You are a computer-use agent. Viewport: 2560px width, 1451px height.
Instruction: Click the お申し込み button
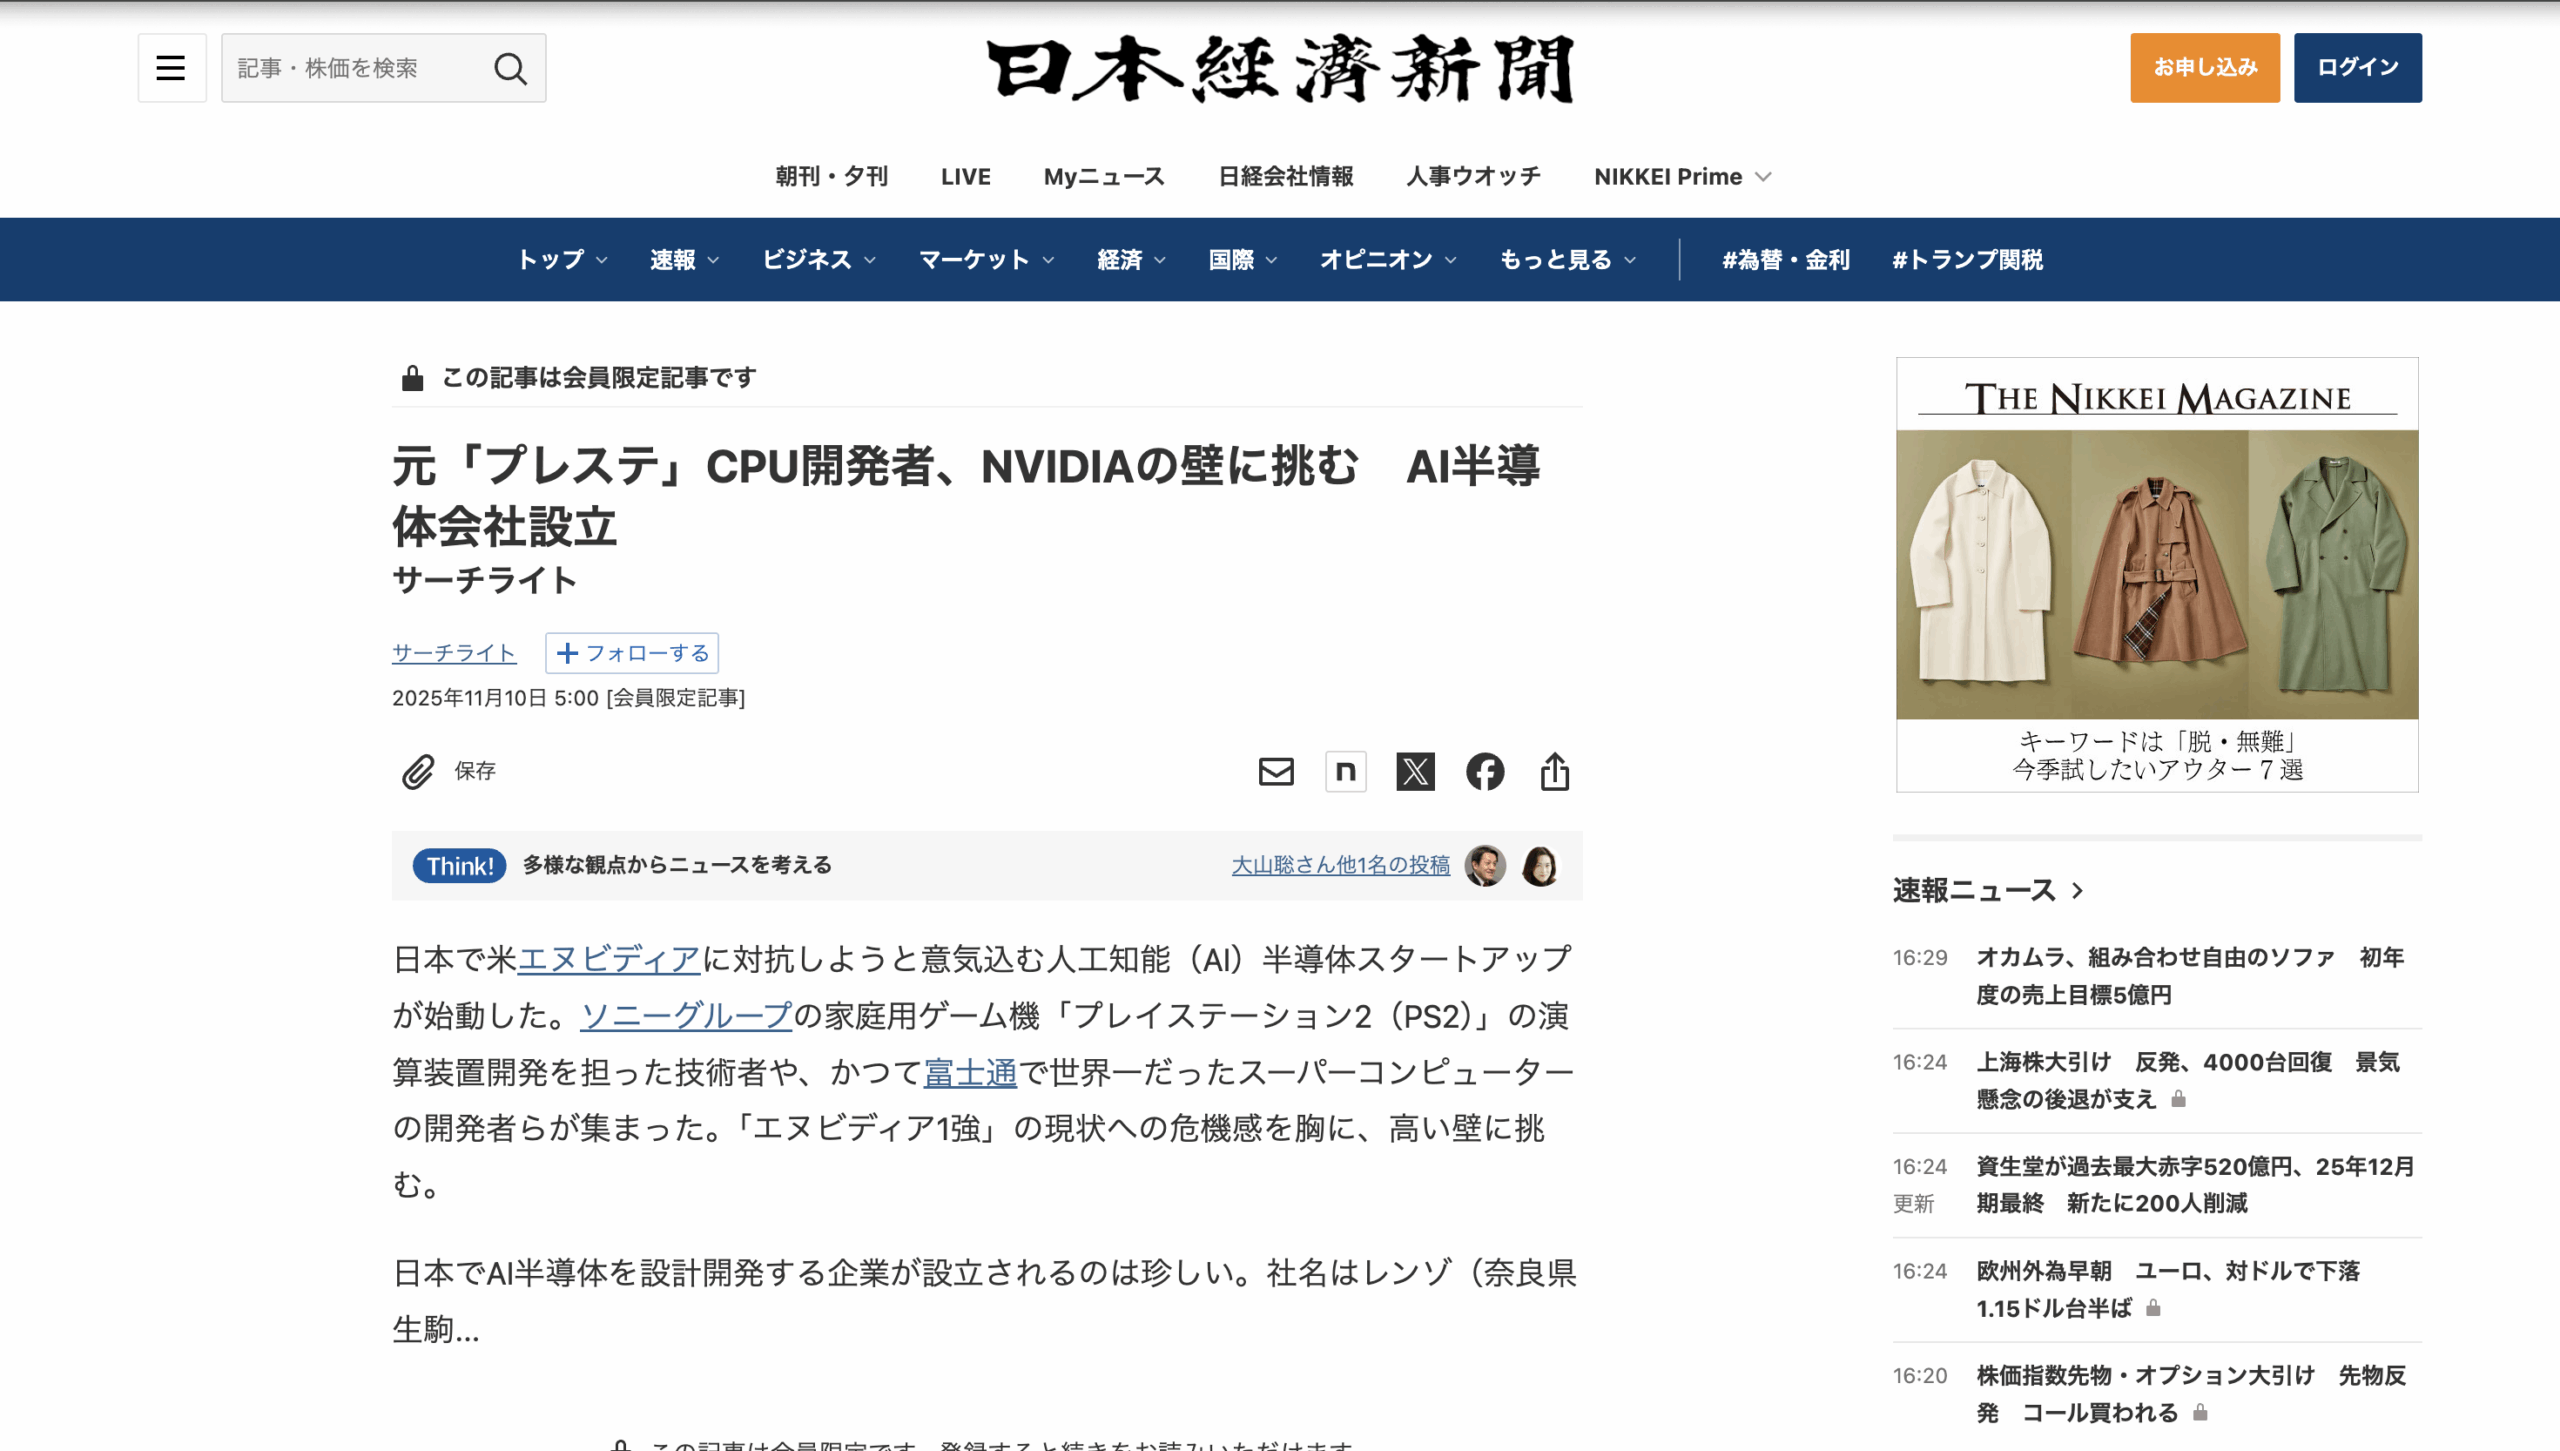point(2204,68)
